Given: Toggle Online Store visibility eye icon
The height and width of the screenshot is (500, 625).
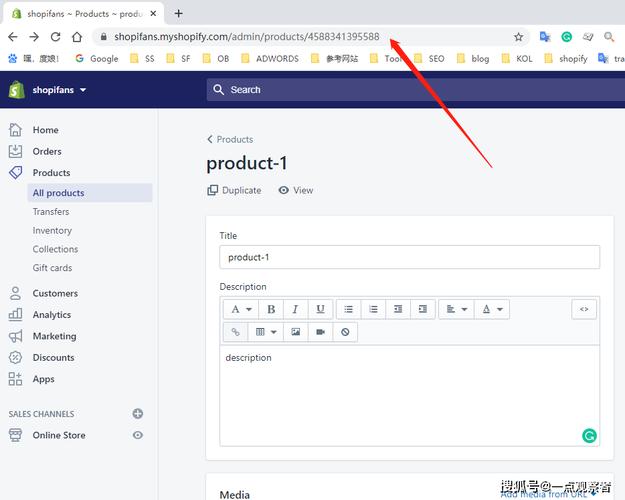Looking at the screenshot, I should (x=138, y=435).
